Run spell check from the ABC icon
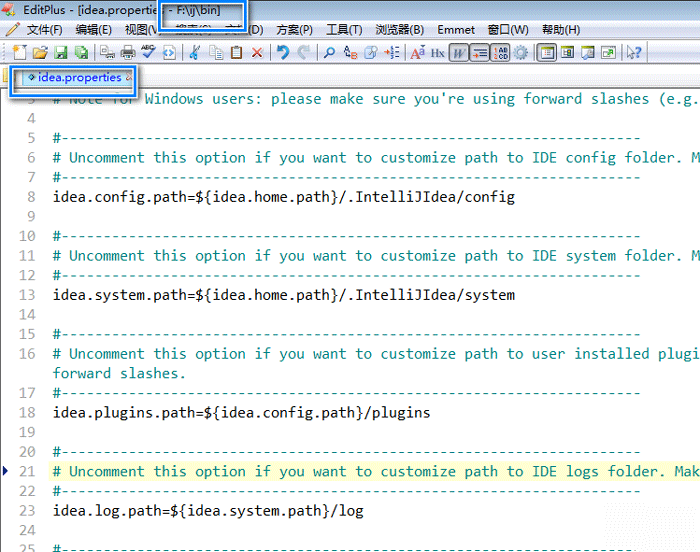700x552 pixels. point(148,53)
